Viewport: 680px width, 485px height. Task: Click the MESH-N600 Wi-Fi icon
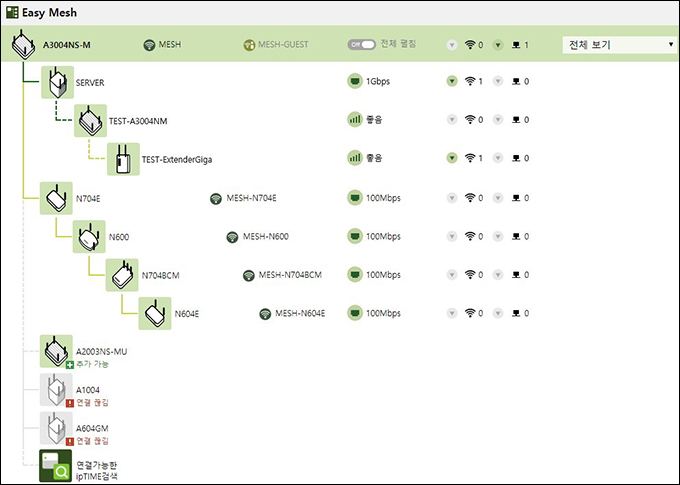tap(232, 237)
